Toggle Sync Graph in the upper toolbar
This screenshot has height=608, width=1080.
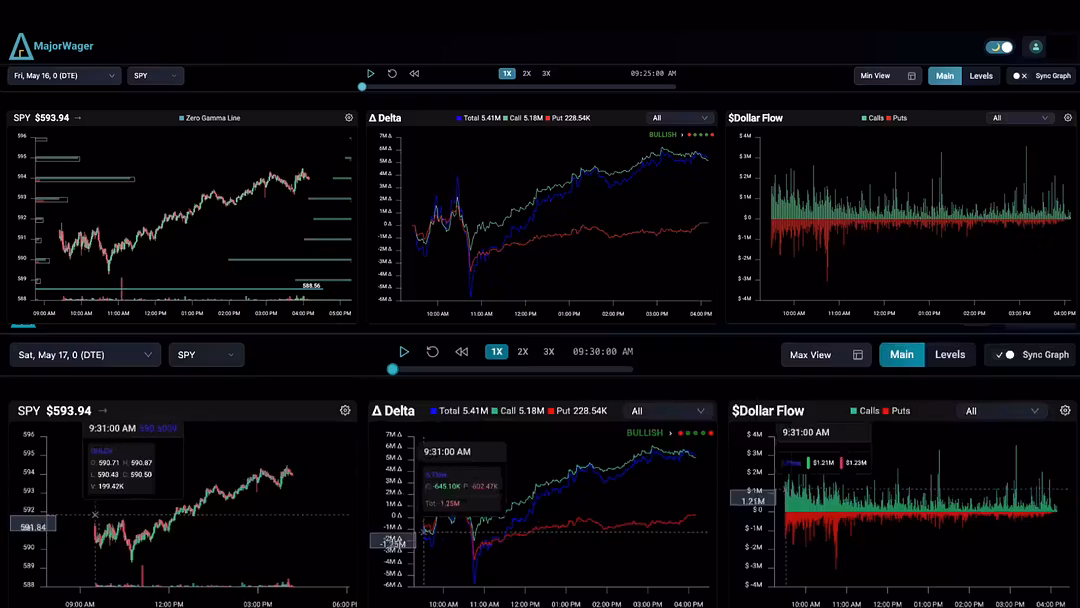pos(1019,76)
